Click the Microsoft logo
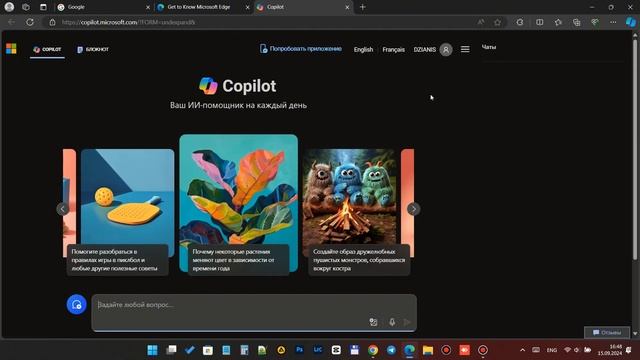The image size is (640, 360). [11, 49]
